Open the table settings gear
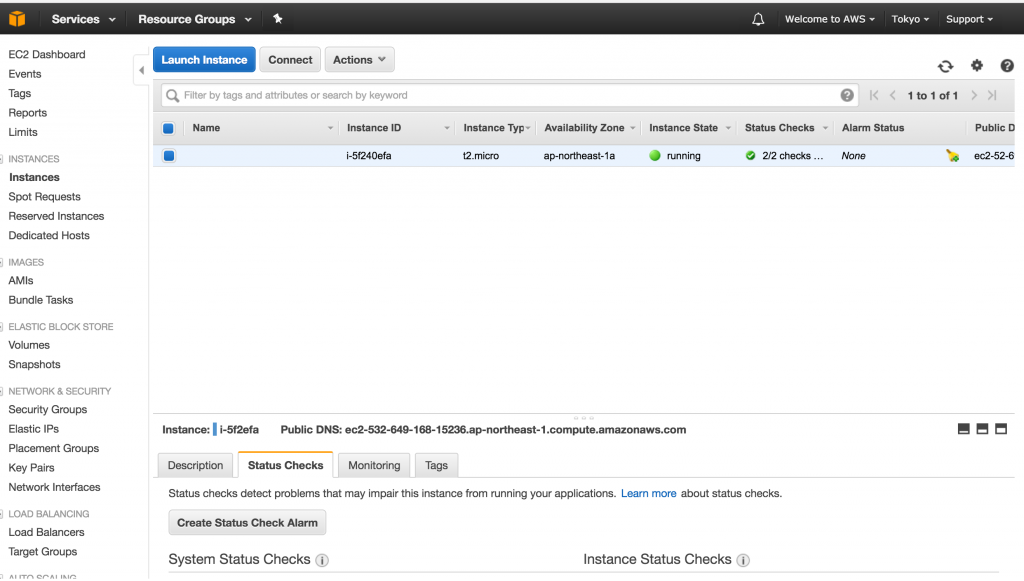The width and height of the screenshot is (1024, 581). pos(976,65)
